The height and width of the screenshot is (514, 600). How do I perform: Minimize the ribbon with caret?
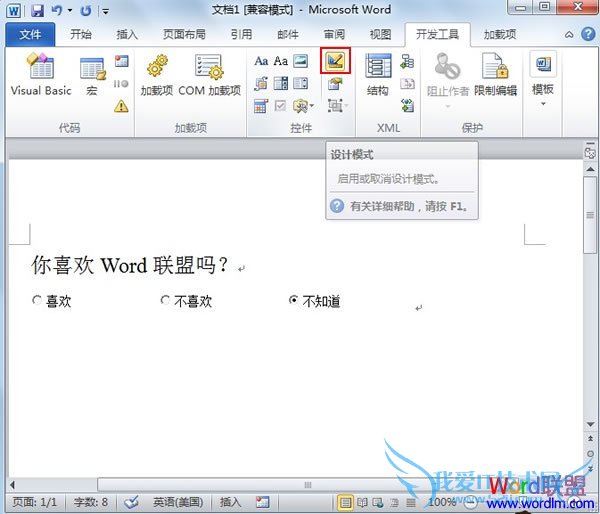click(x=569, y=35)
